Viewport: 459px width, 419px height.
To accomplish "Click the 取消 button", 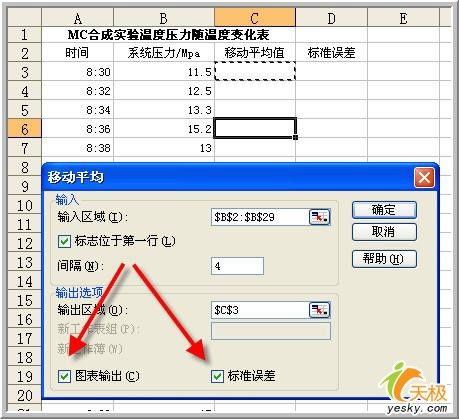I will point(384,232).
